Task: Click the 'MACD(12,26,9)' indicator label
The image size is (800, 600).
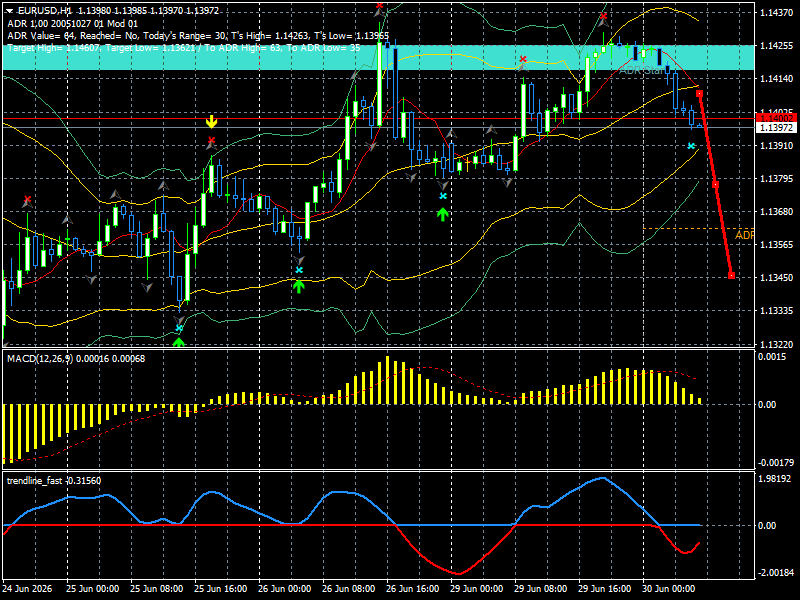Action: pos(76,359)
